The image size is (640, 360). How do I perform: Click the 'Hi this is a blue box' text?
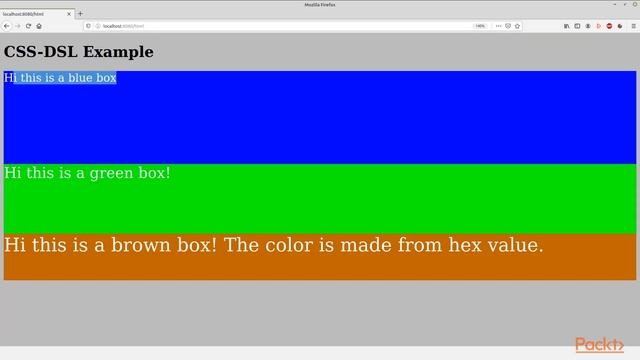point(60,78)
